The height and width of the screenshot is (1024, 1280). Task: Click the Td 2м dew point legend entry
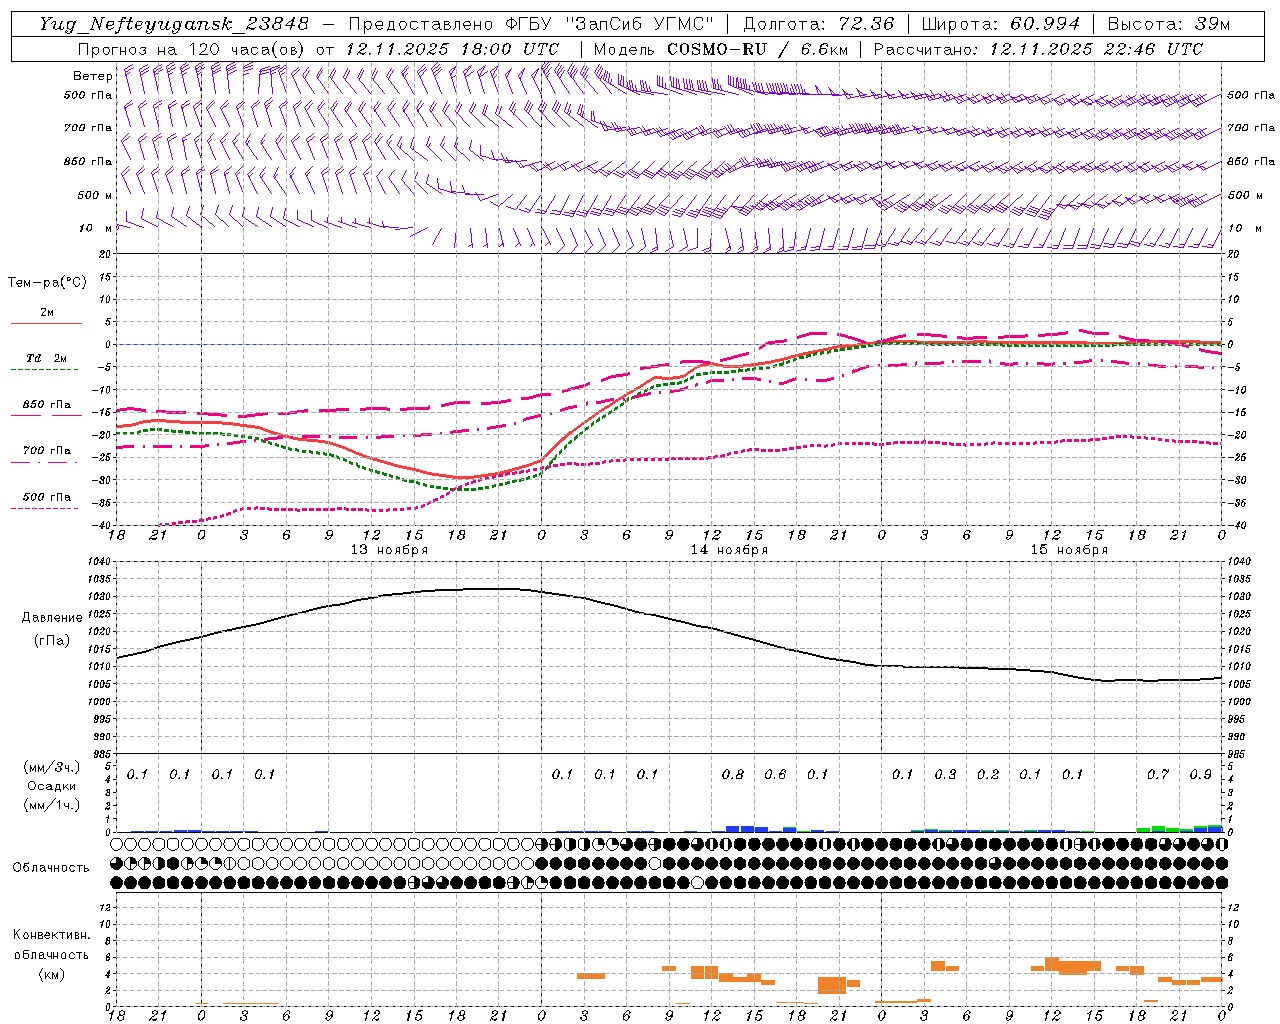(47, 358)
